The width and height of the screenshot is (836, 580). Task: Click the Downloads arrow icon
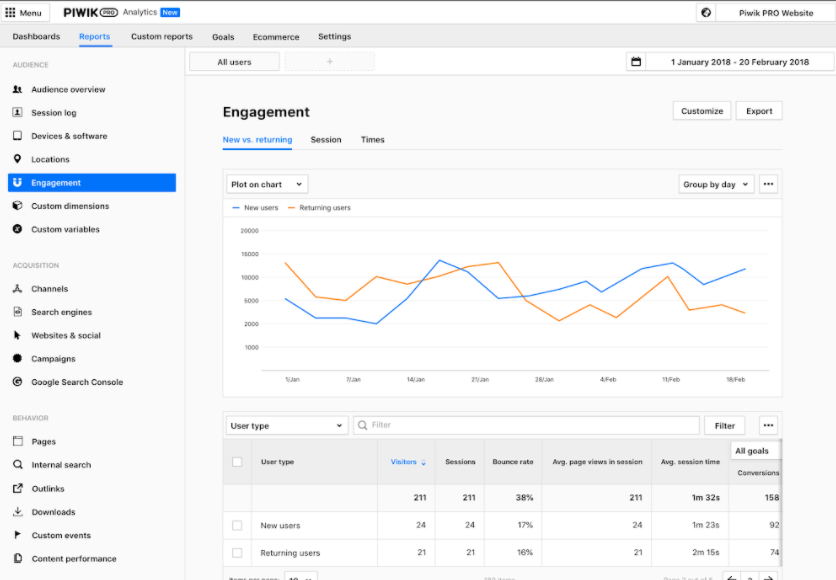(x=18, y=512)
